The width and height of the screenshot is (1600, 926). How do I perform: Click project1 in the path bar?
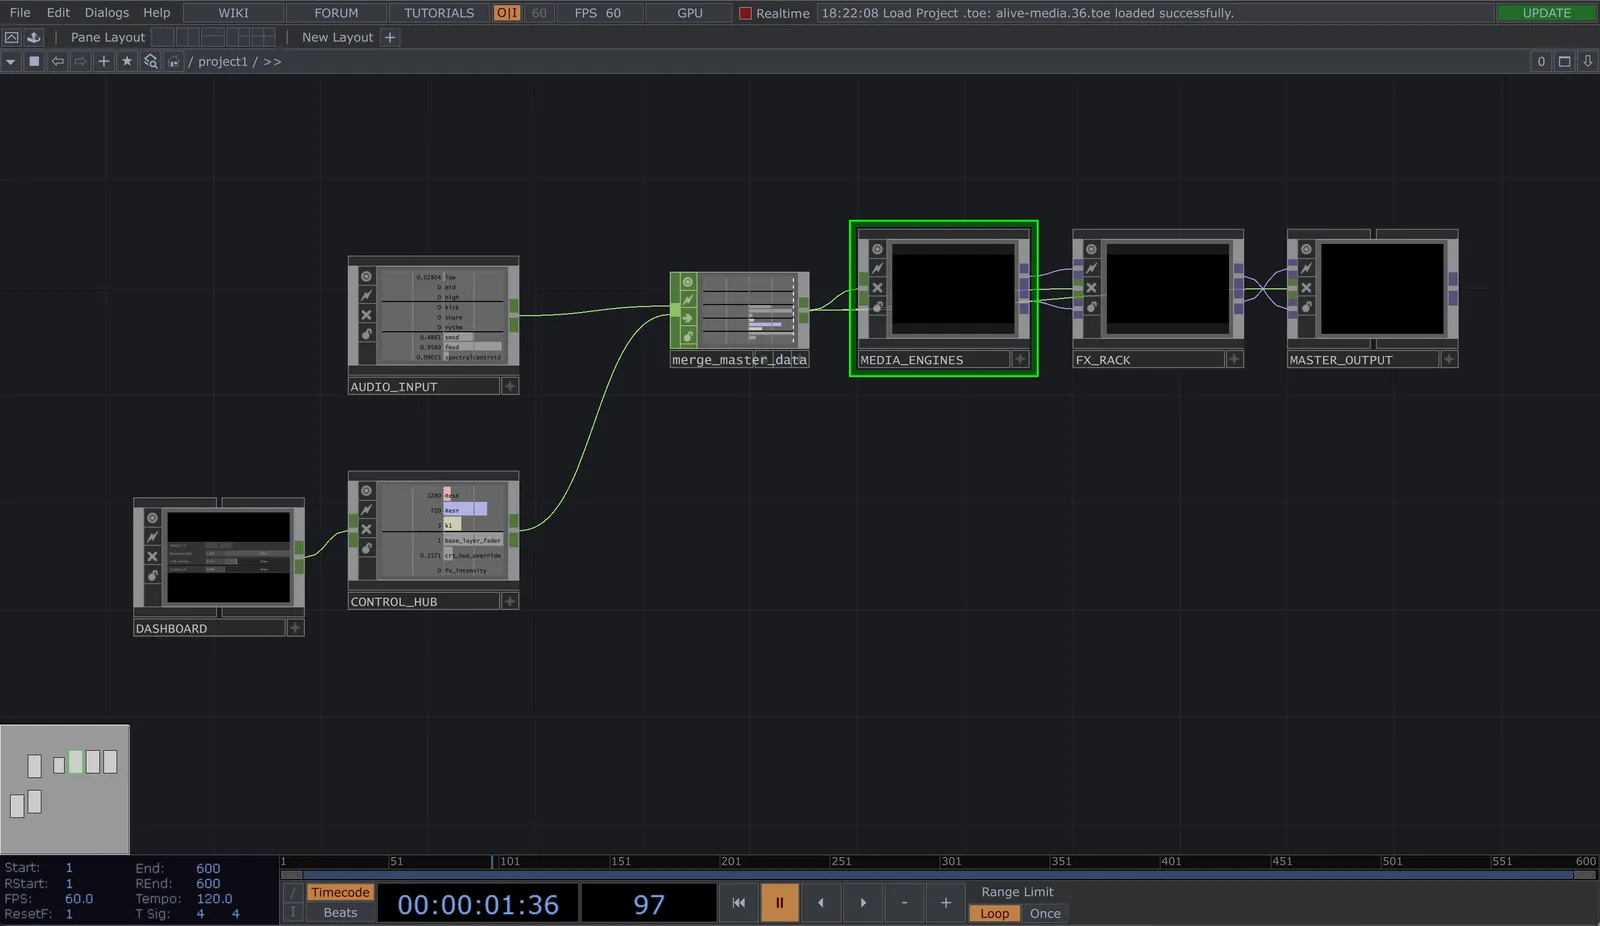click(222, 61)
